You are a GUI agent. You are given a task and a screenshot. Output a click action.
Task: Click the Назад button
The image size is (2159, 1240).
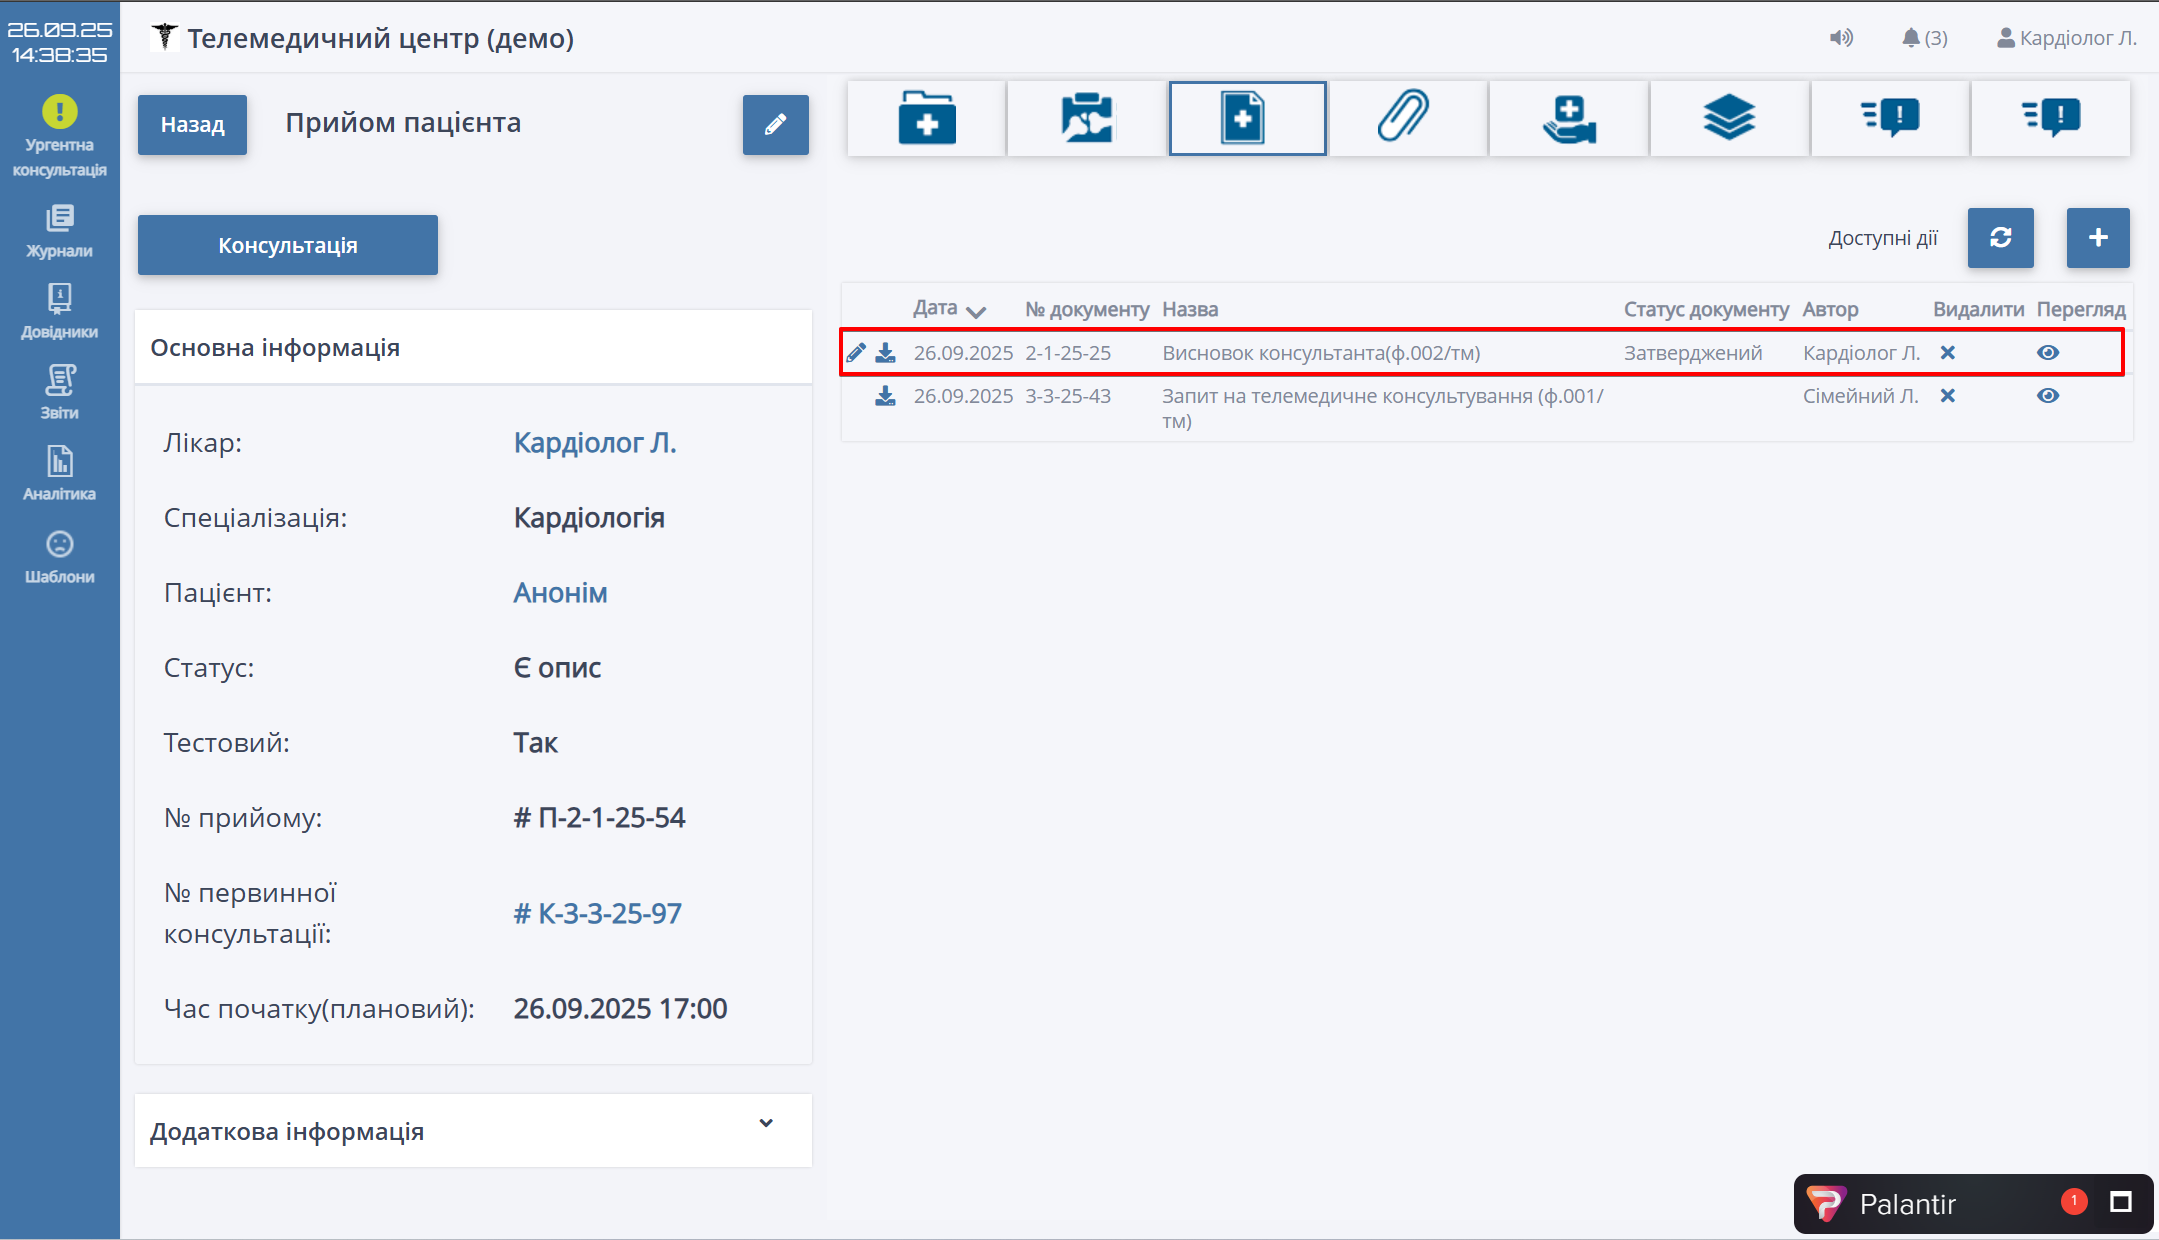[192, 125]
